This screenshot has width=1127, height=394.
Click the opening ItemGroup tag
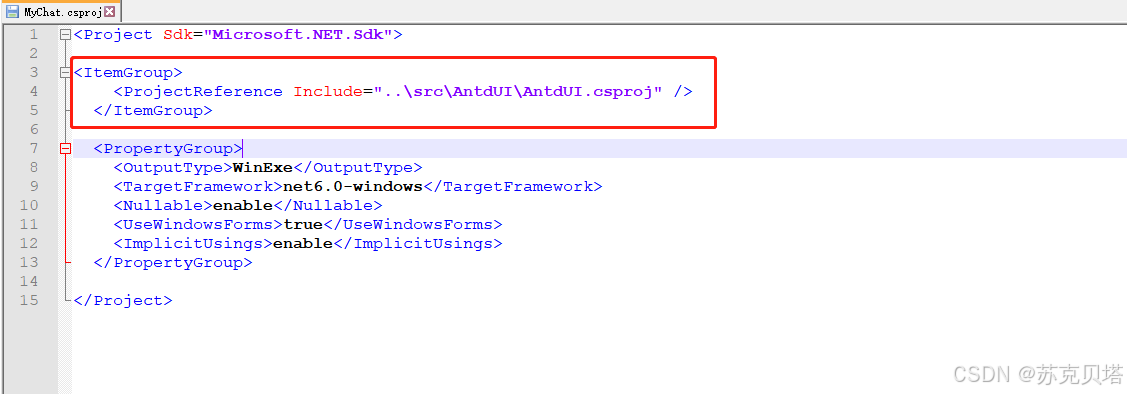(x=128, y=73)
